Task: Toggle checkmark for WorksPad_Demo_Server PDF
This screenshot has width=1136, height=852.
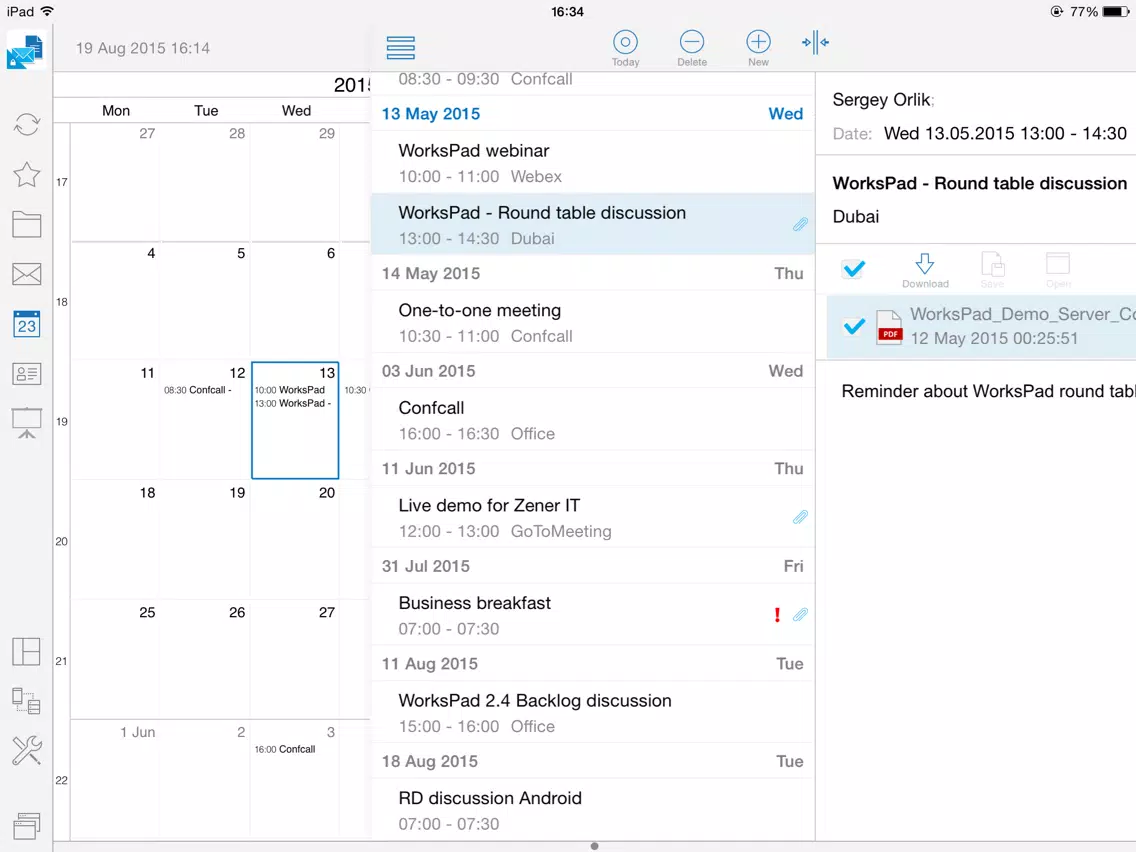Action: 854,326
